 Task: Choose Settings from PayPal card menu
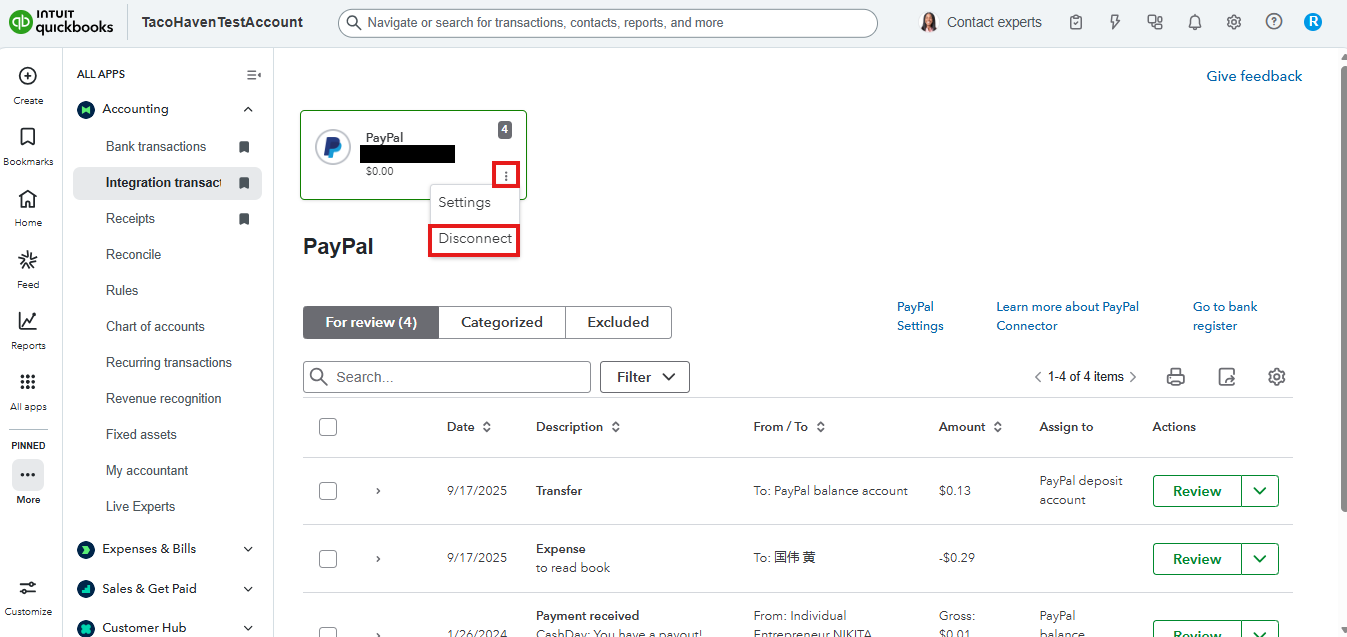pyautogui.click(x=465, y=202)
